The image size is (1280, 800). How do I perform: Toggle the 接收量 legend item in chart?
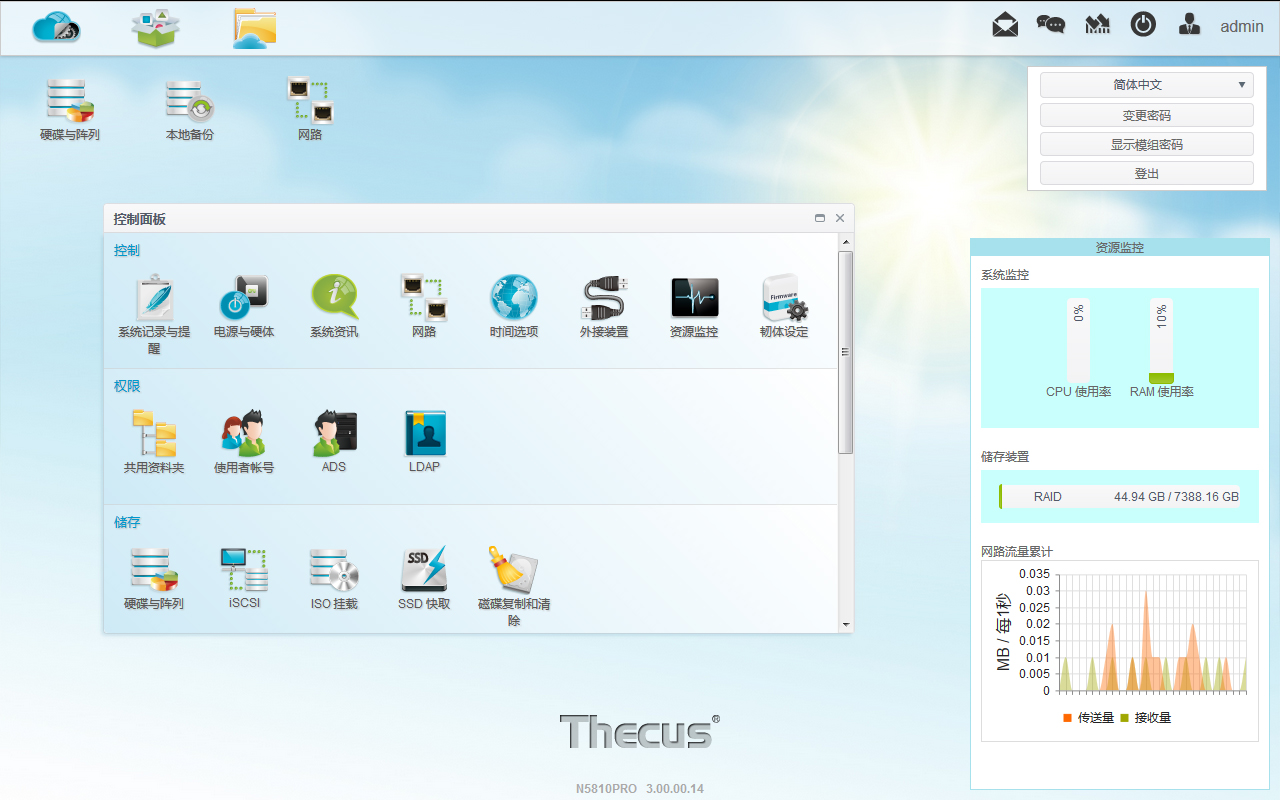pyautogui.click(x=1145, y=718)
